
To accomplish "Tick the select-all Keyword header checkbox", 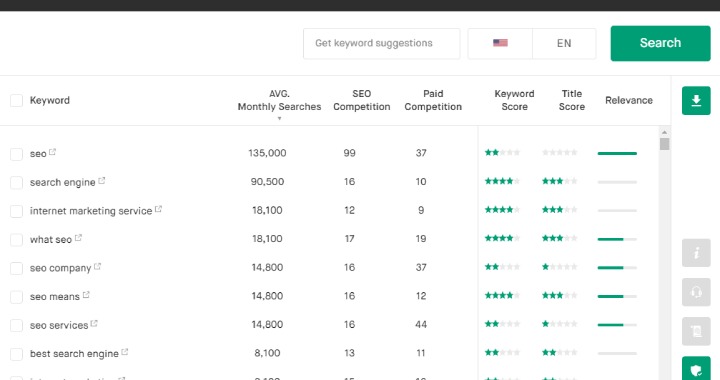I will [17, 101].
